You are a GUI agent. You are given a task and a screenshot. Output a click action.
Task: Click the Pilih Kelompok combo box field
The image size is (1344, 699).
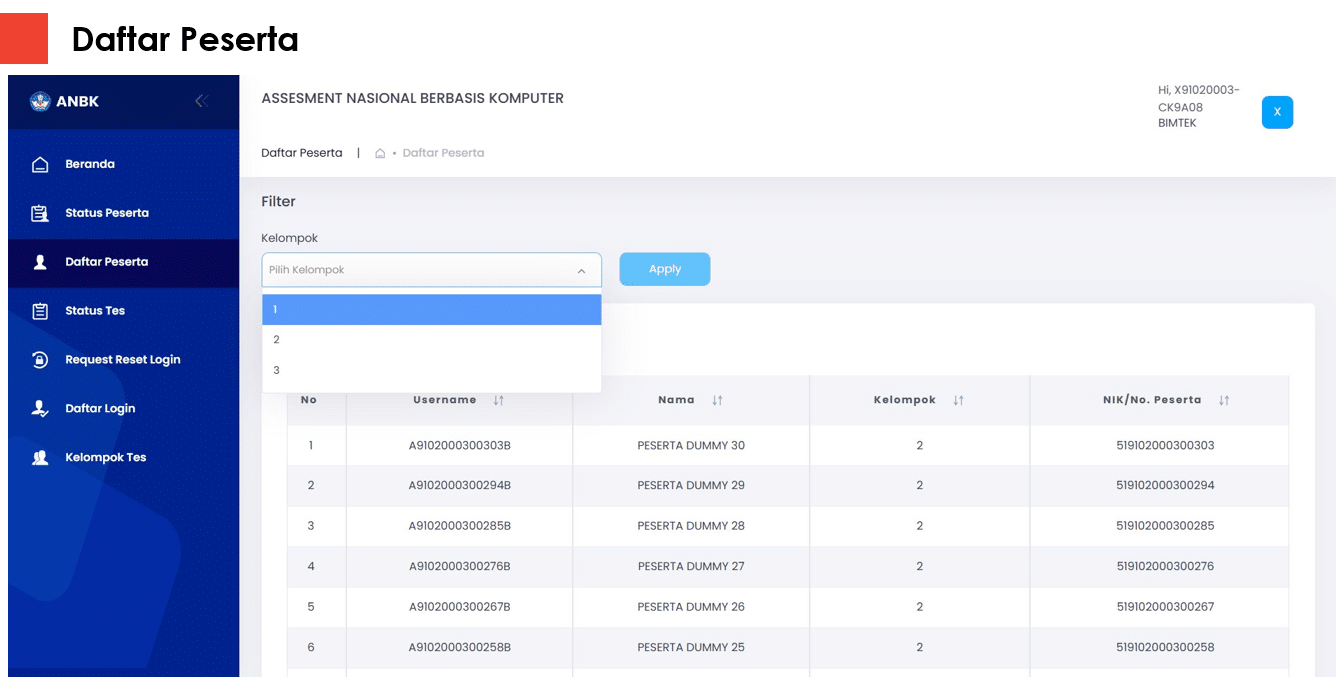[x=432, y=270]
